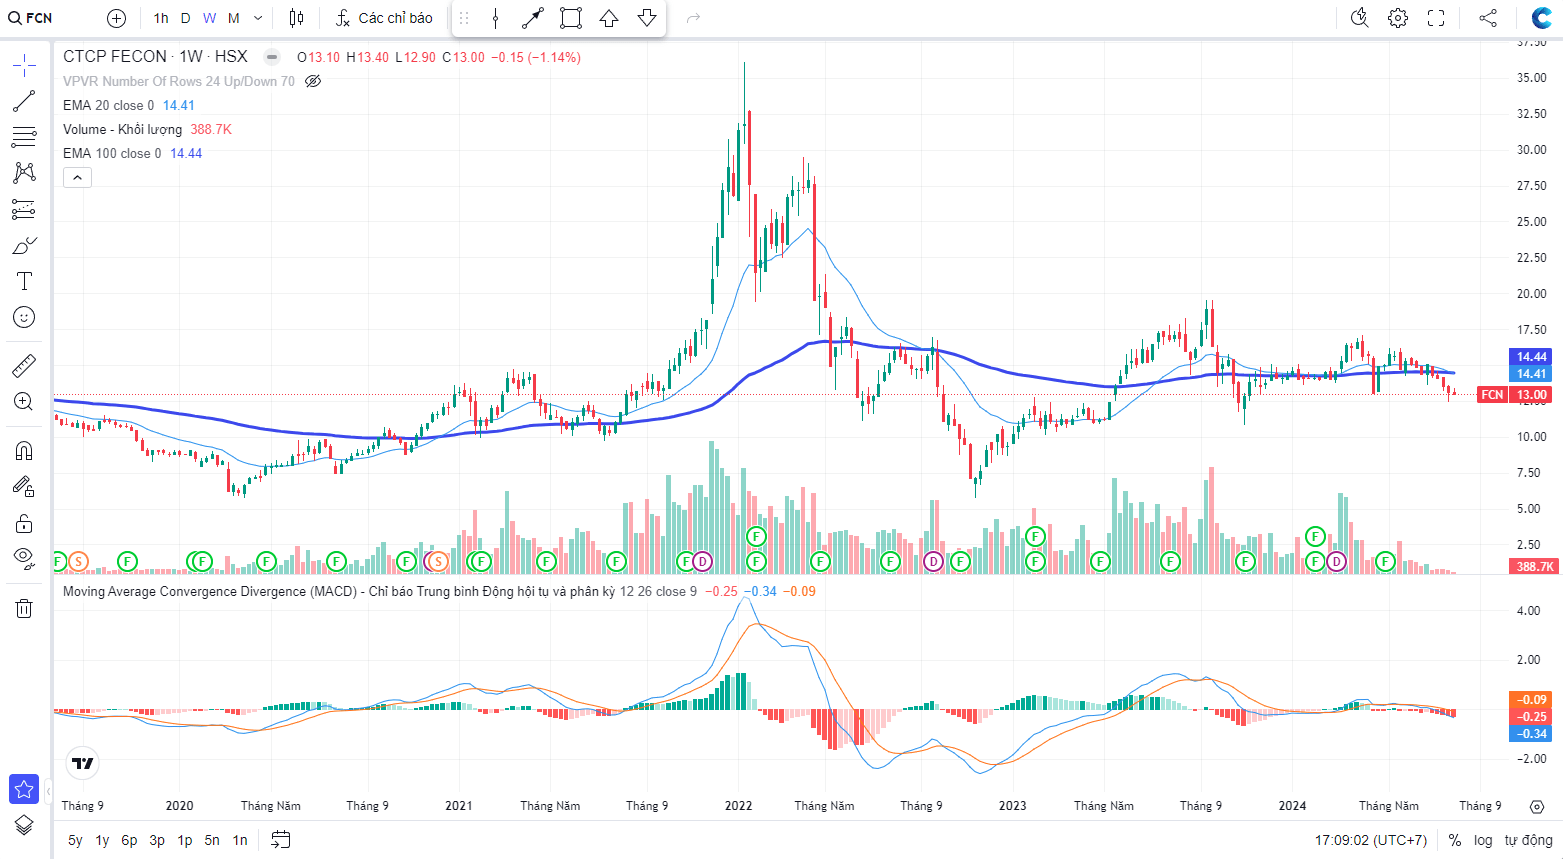Enter fullscreen mode
This screenshot has height=859, width=1563.
pyautogui.click(x=1436, y=18)
